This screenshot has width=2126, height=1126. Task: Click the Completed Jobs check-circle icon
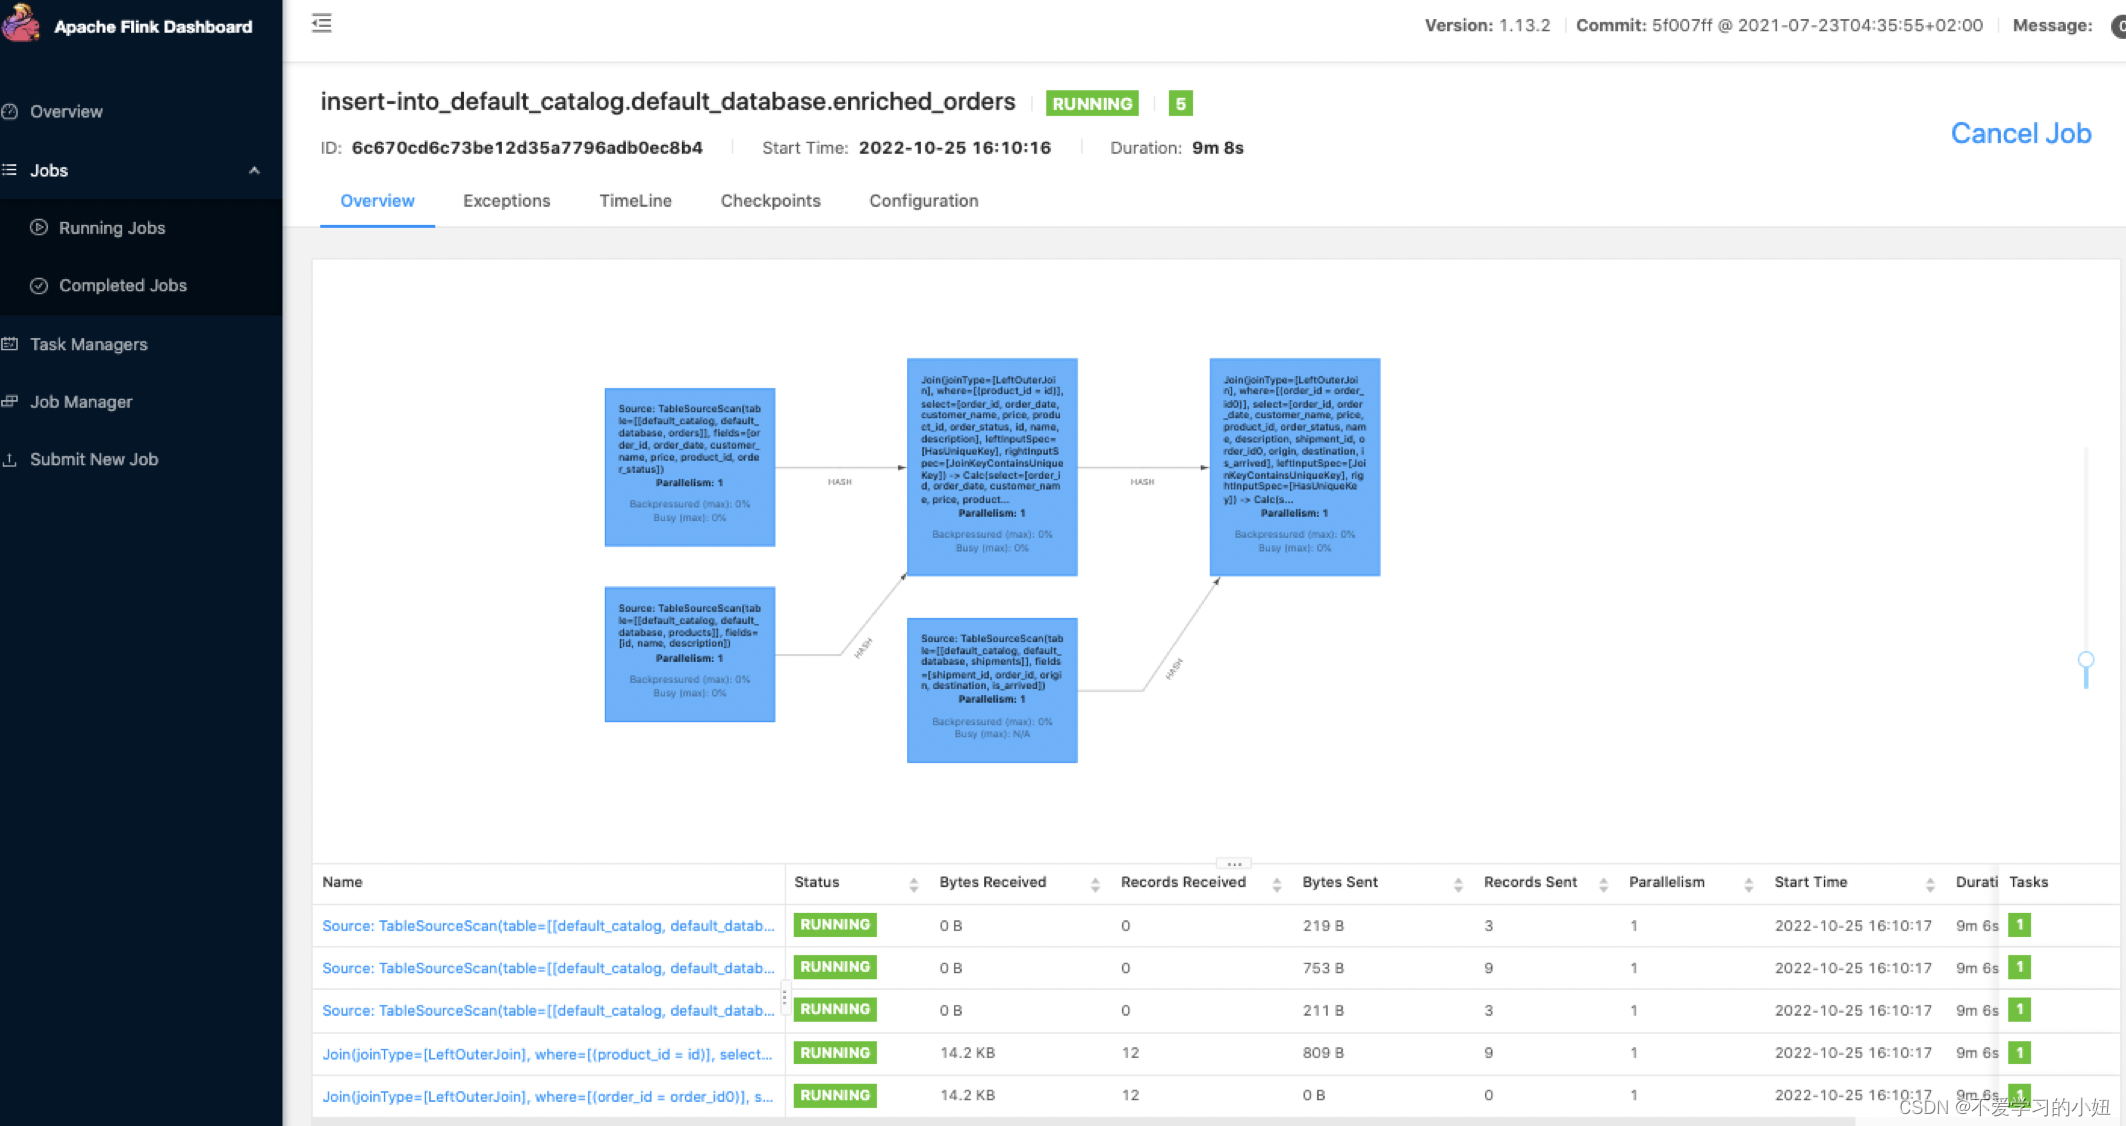pos(39,285)
